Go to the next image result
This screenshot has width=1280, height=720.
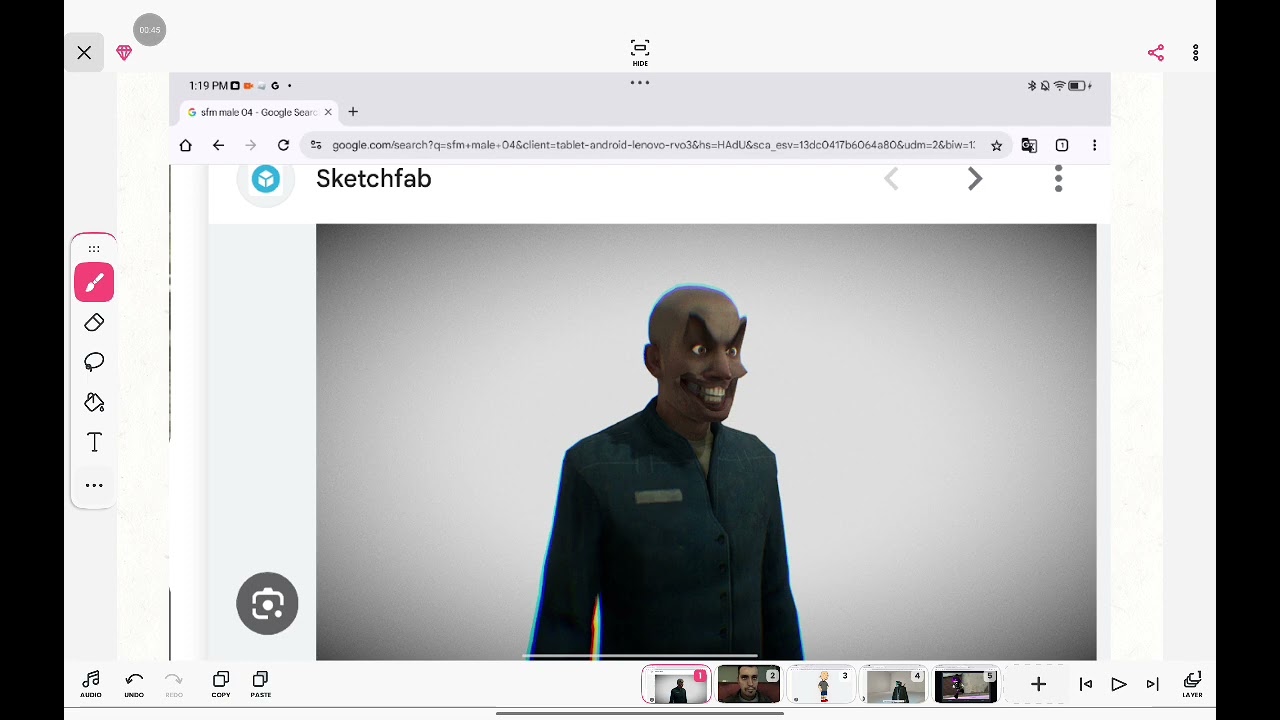pyautogui.click(x=975, y=179)
